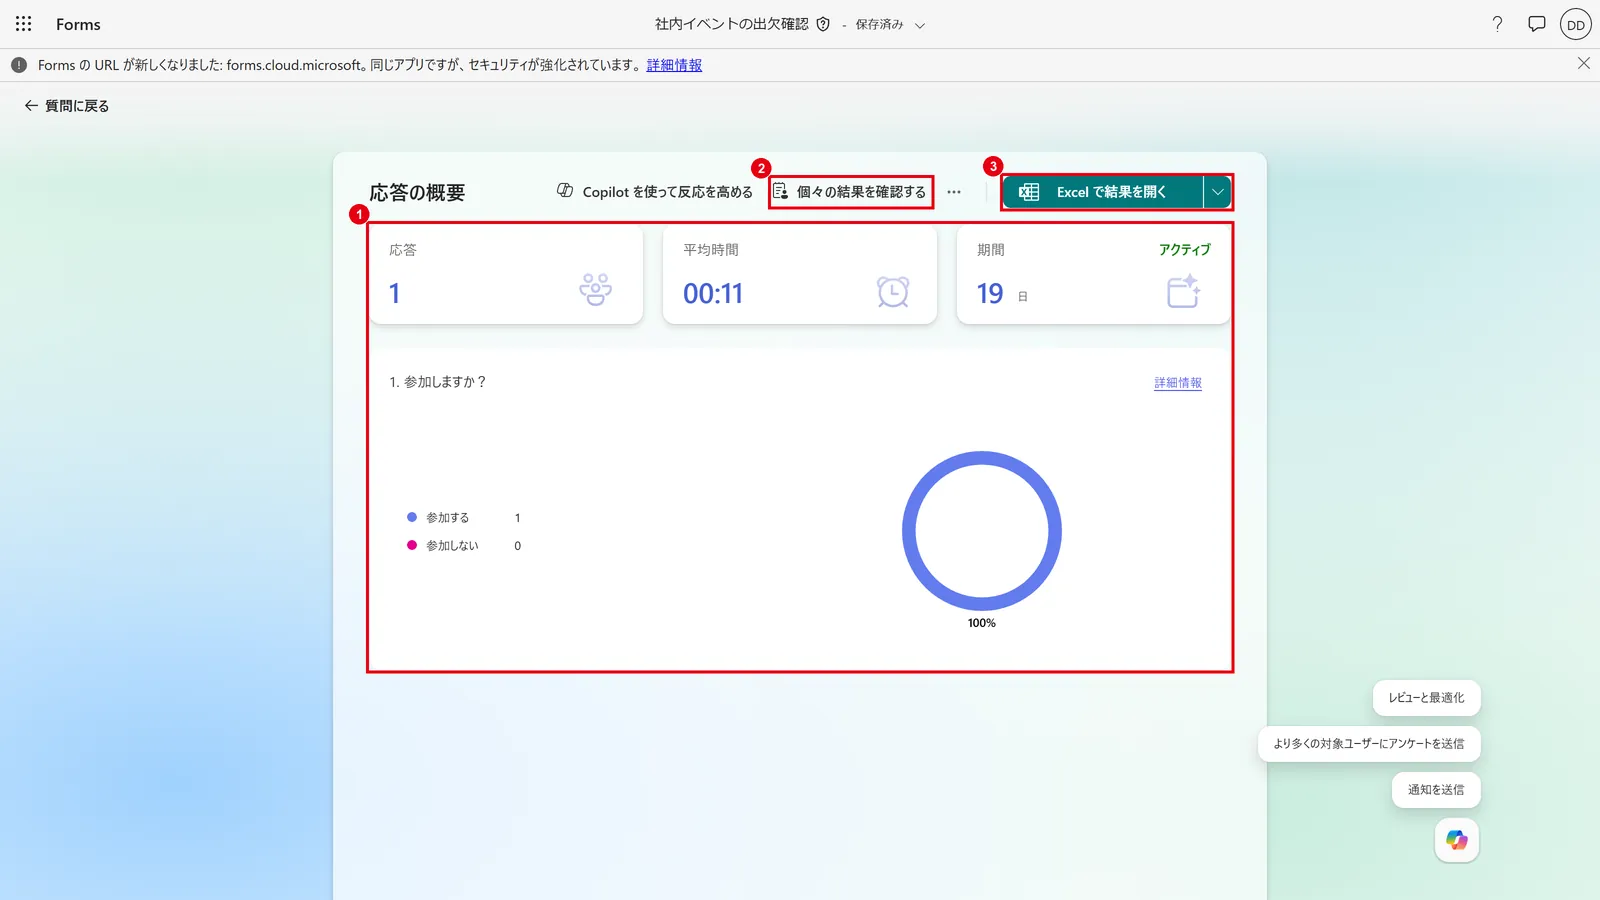This screenshot has height=900, width=1600.
Task: Click the 00:11 average time value
Action: [x=713, y=293]
